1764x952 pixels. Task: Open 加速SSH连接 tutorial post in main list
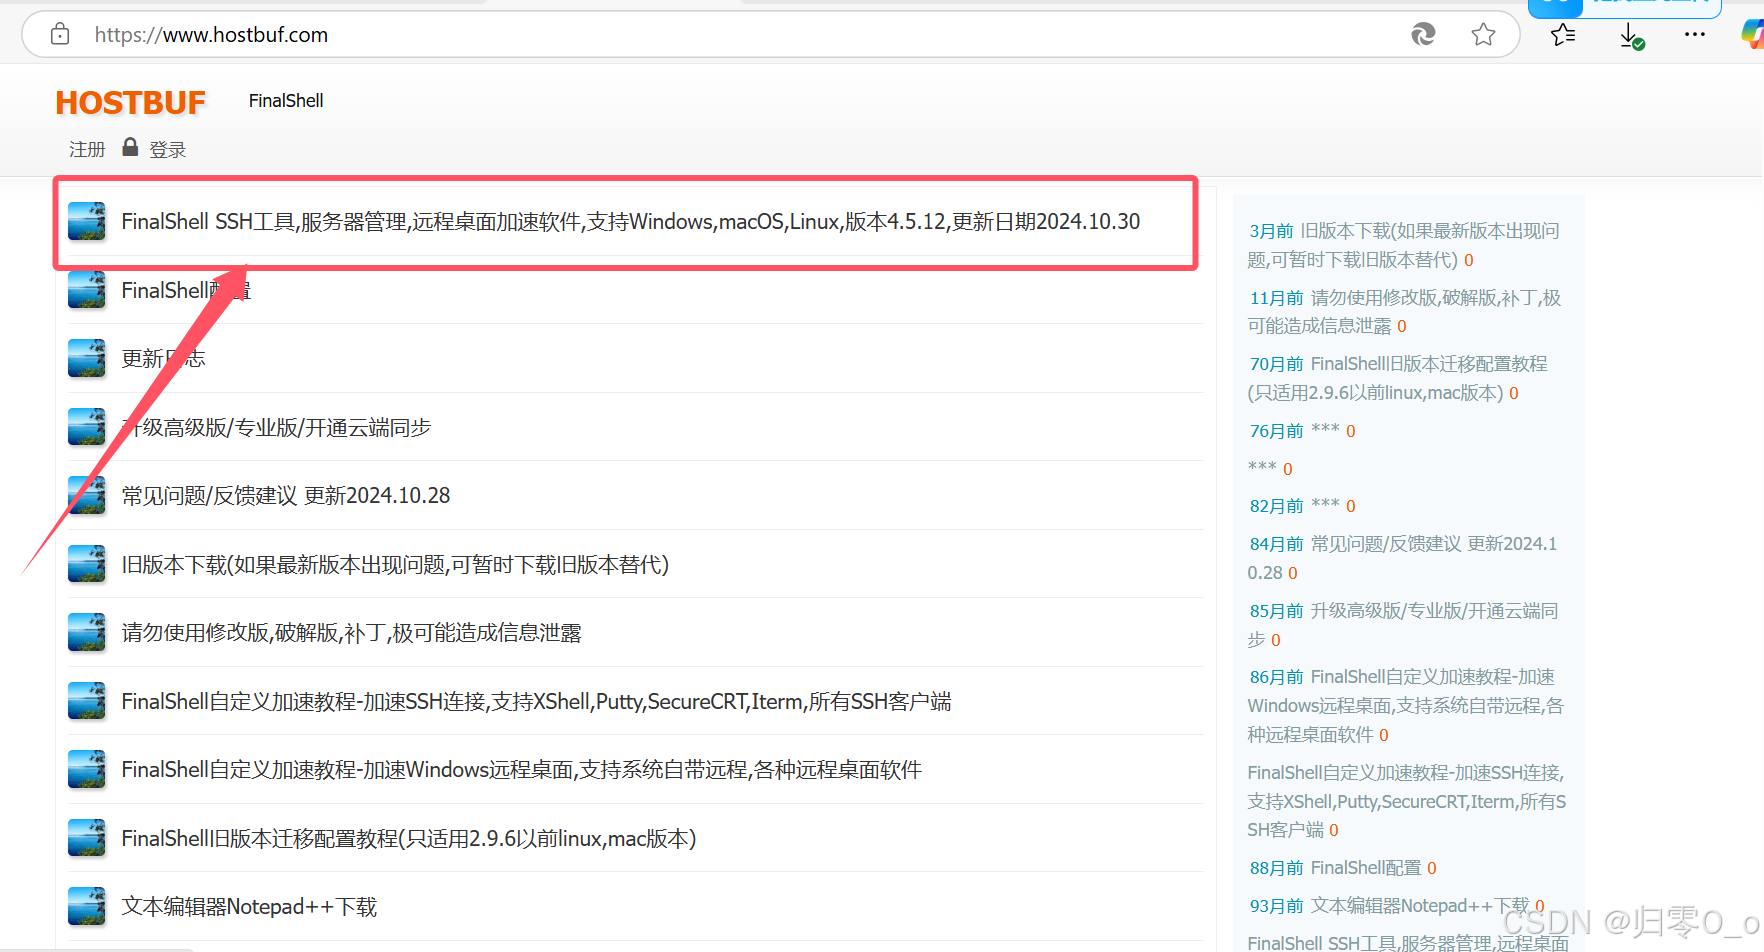coord(536,701)
